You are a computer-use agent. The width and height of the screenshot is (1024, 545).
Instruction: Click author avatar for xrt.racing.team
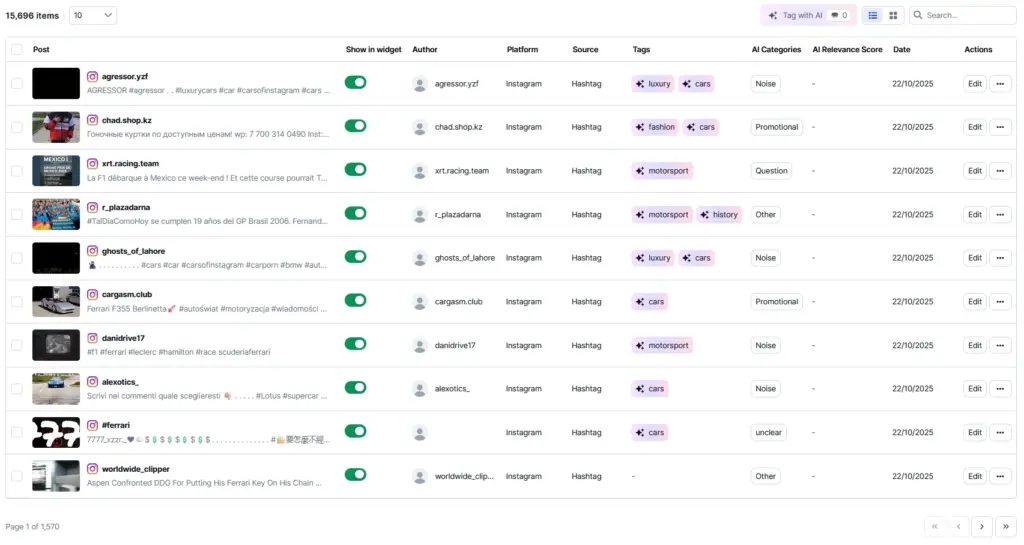420,171
